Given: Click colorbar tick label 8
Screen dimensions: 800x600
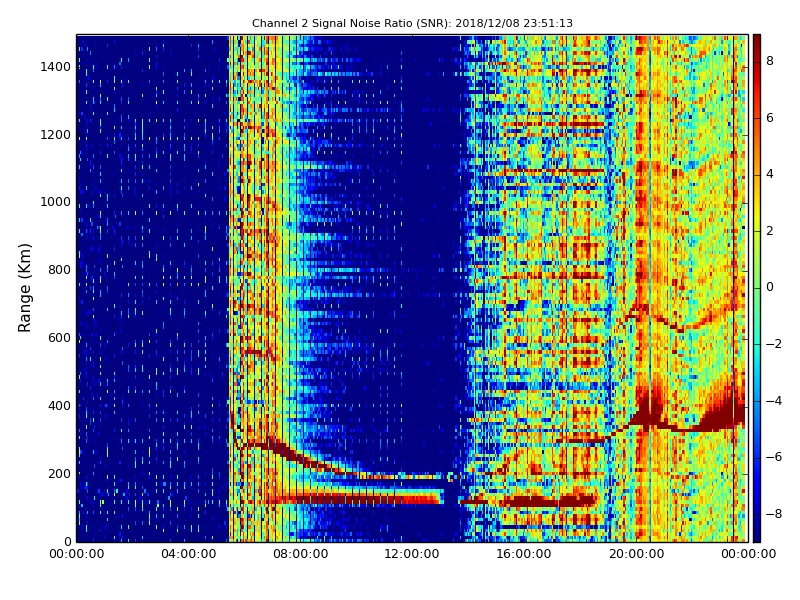Looking at the screenshot, I should tap(769, 61).
